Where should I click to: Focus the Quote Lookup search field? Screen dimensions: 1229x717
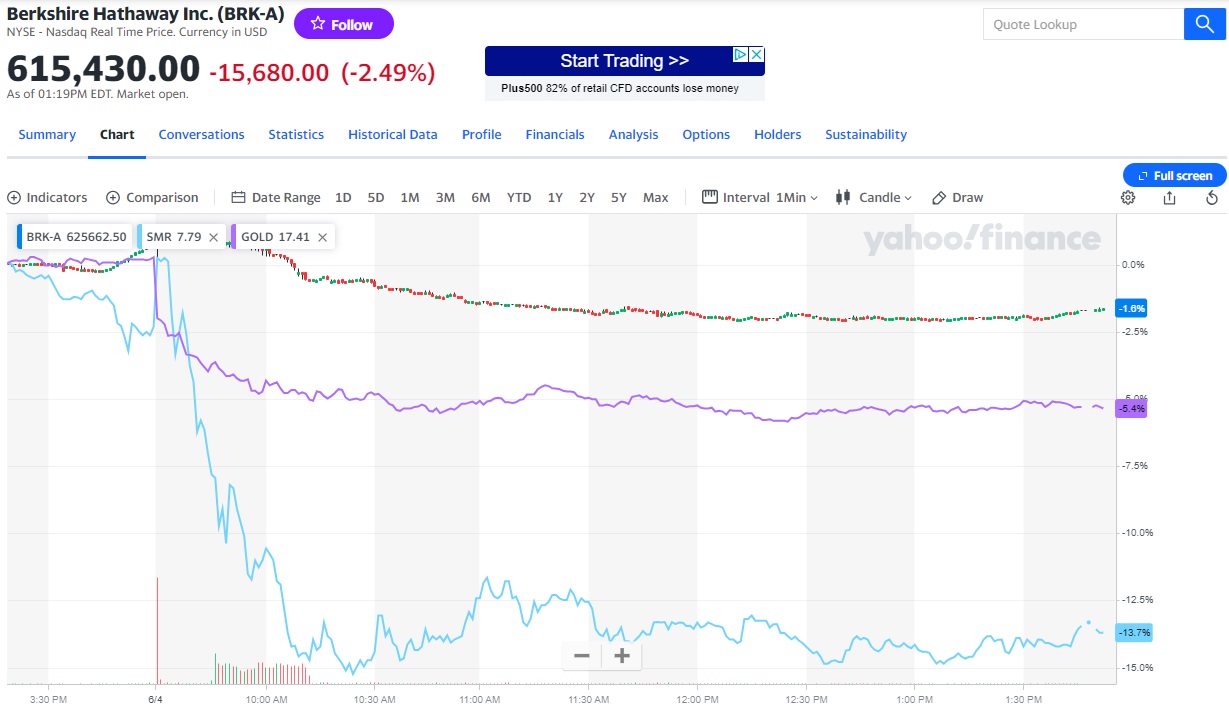click(1083, 24)
